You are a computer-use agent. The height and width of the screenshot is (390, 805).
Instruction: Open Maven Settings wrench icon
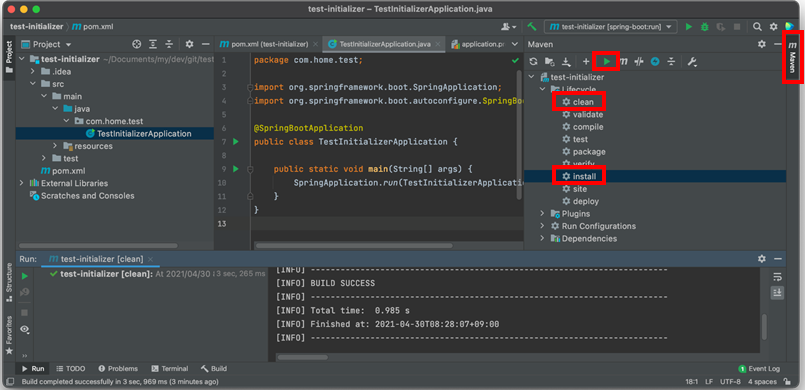pyautogui.click(x=692, y=62)
